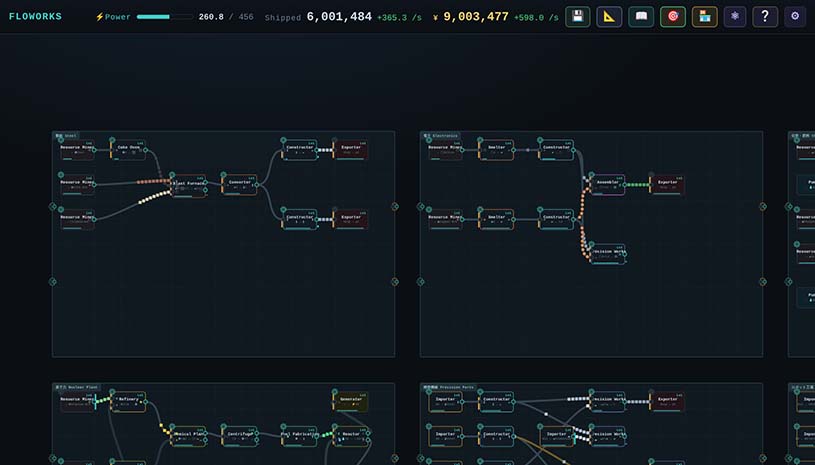Click the money total 9,003,477
The width and height of the screenshot is (815, 465).
coord(476,17)
